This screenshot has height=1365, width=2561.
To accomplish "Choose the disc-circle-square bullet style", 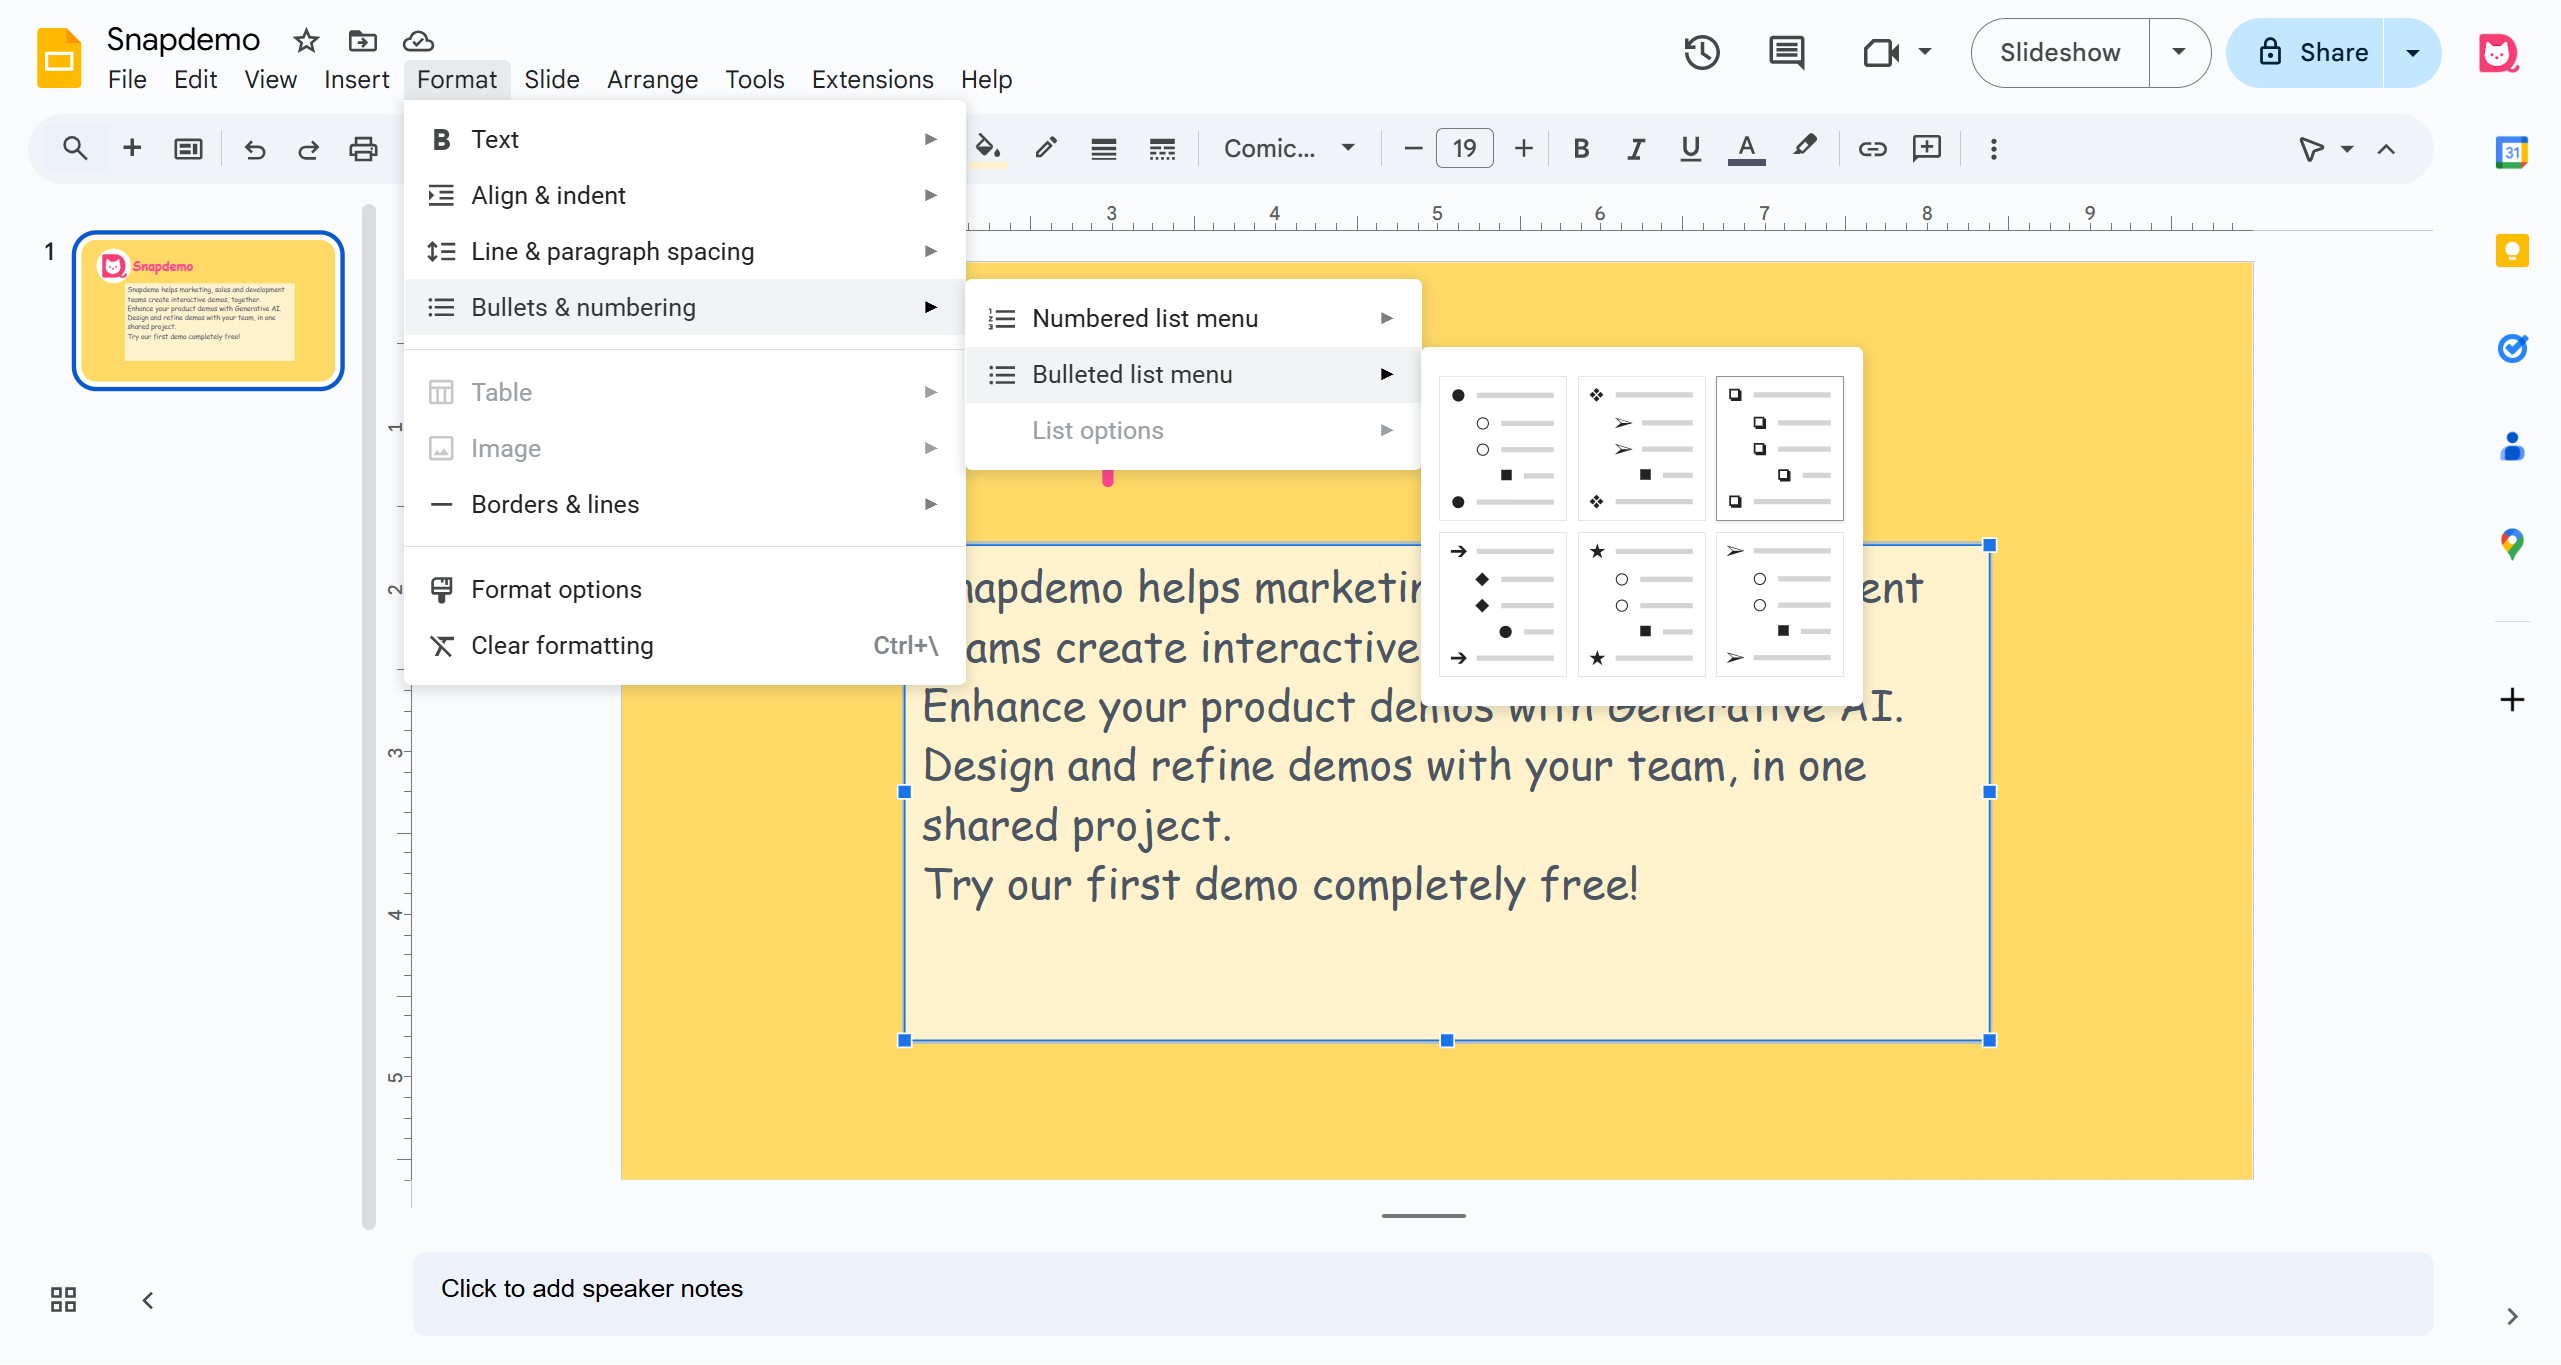I will point(1502,448).
